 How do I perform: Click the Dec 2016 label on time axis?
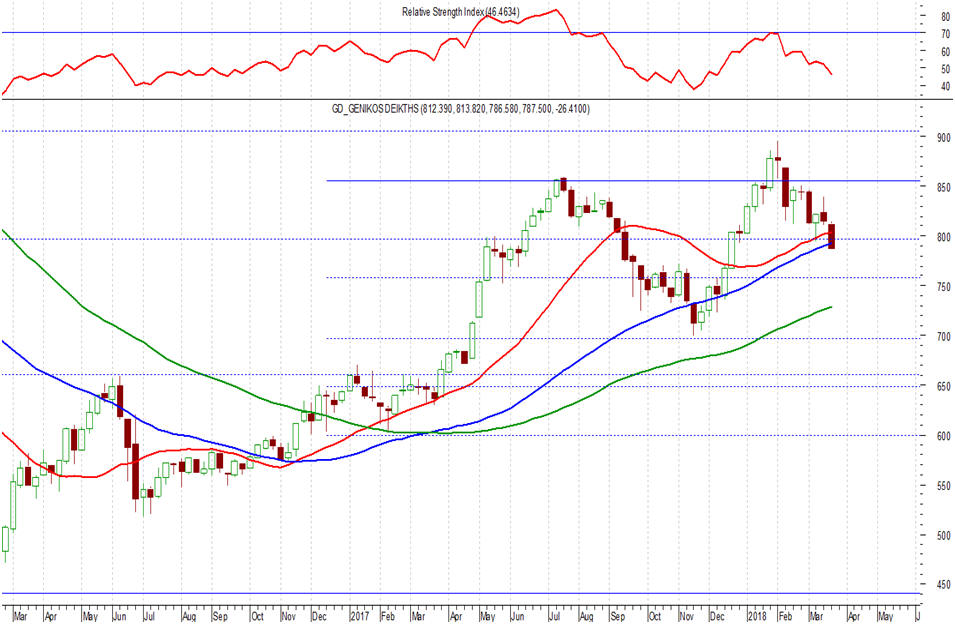click(319, 616)
